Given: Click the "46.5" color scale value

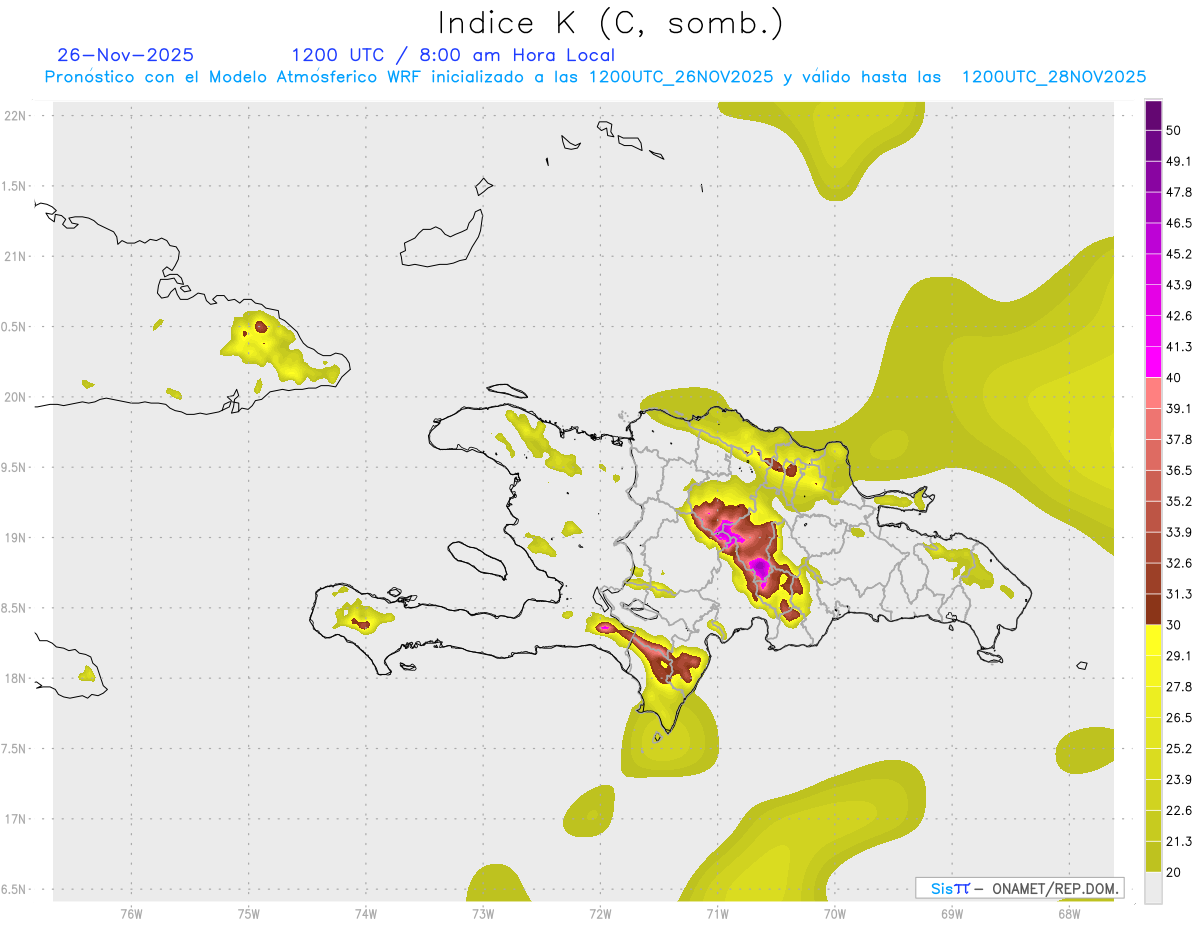Looking at the screenshot, I should pyautogui.click(x=1178, y=223).
